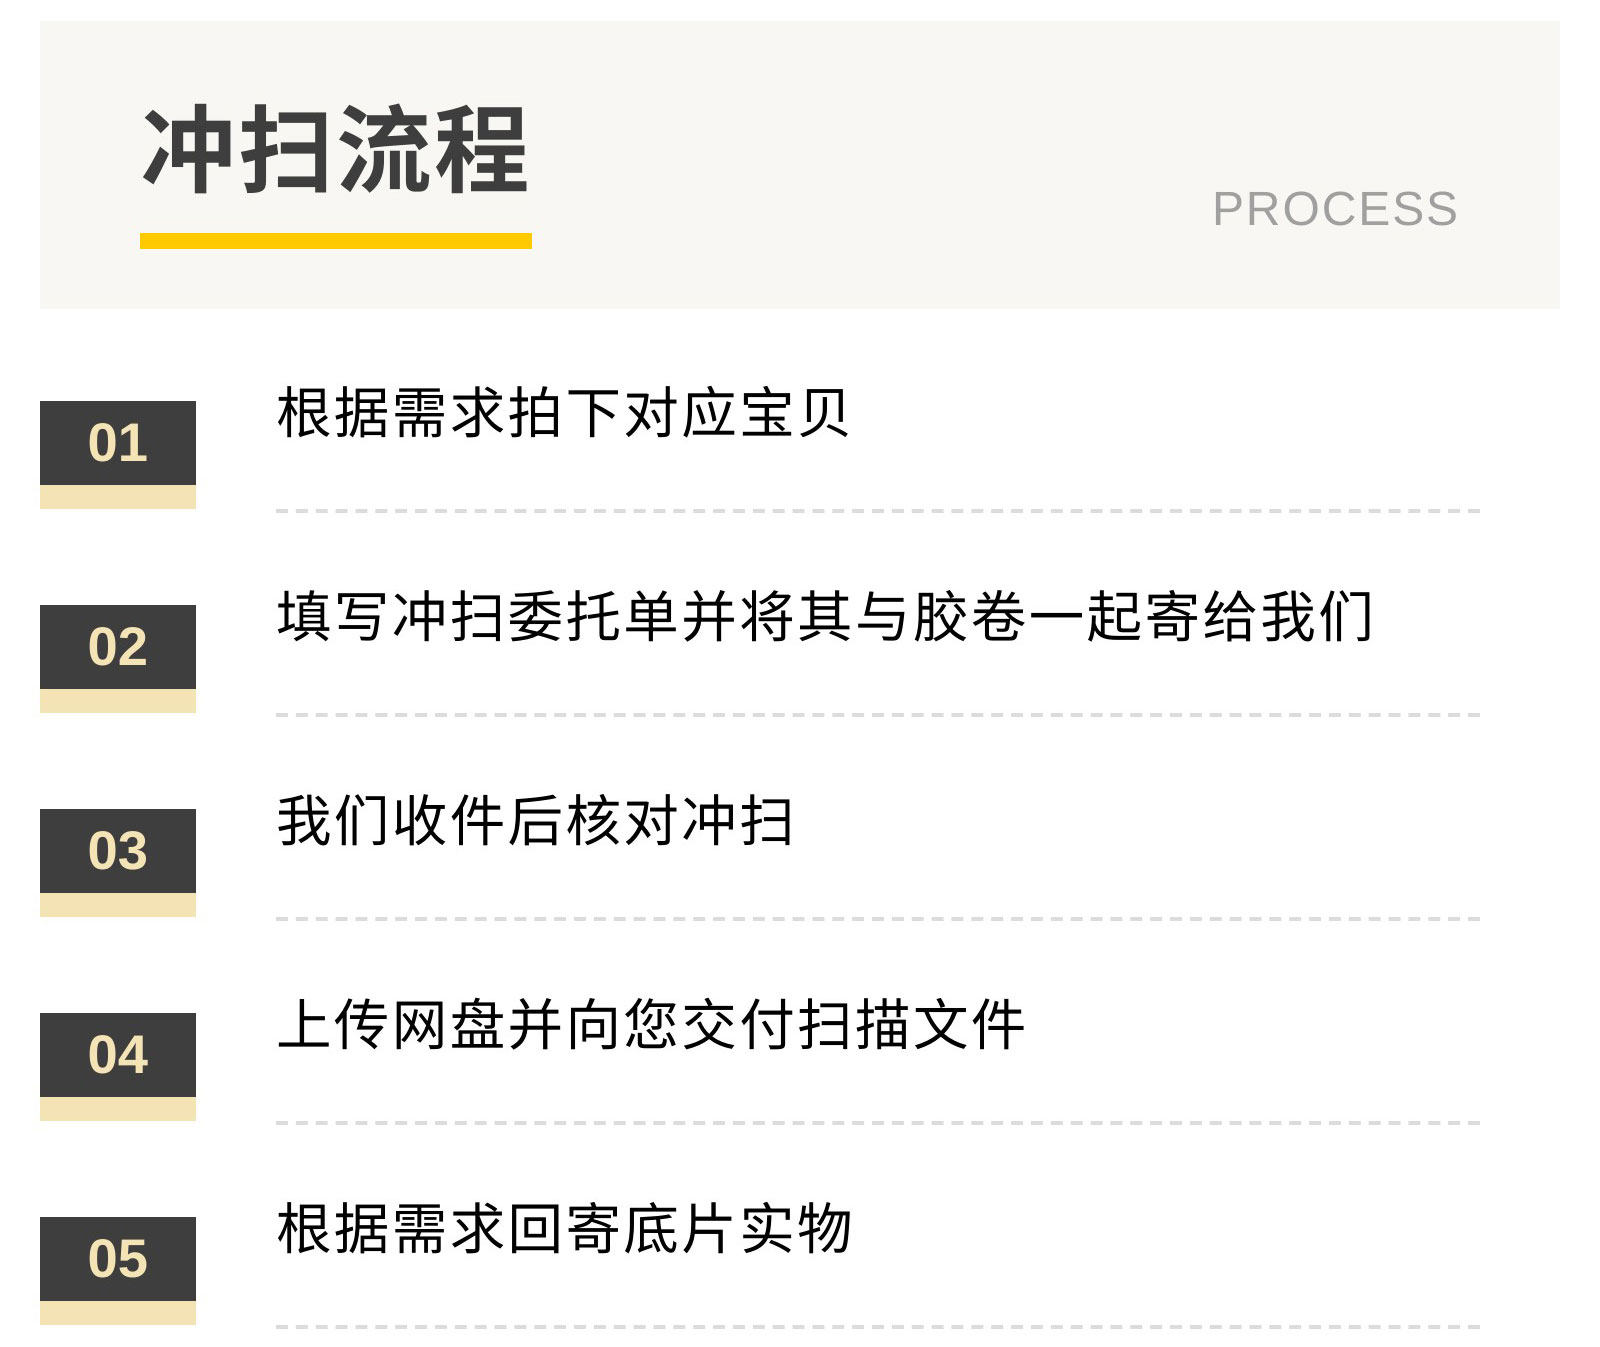The width and height of the screenshot is (1600, 1347).
Task: Select step text 上传网盘并向您交付扫描文件
Action: pyautogui.click(x=651, y=1025)
